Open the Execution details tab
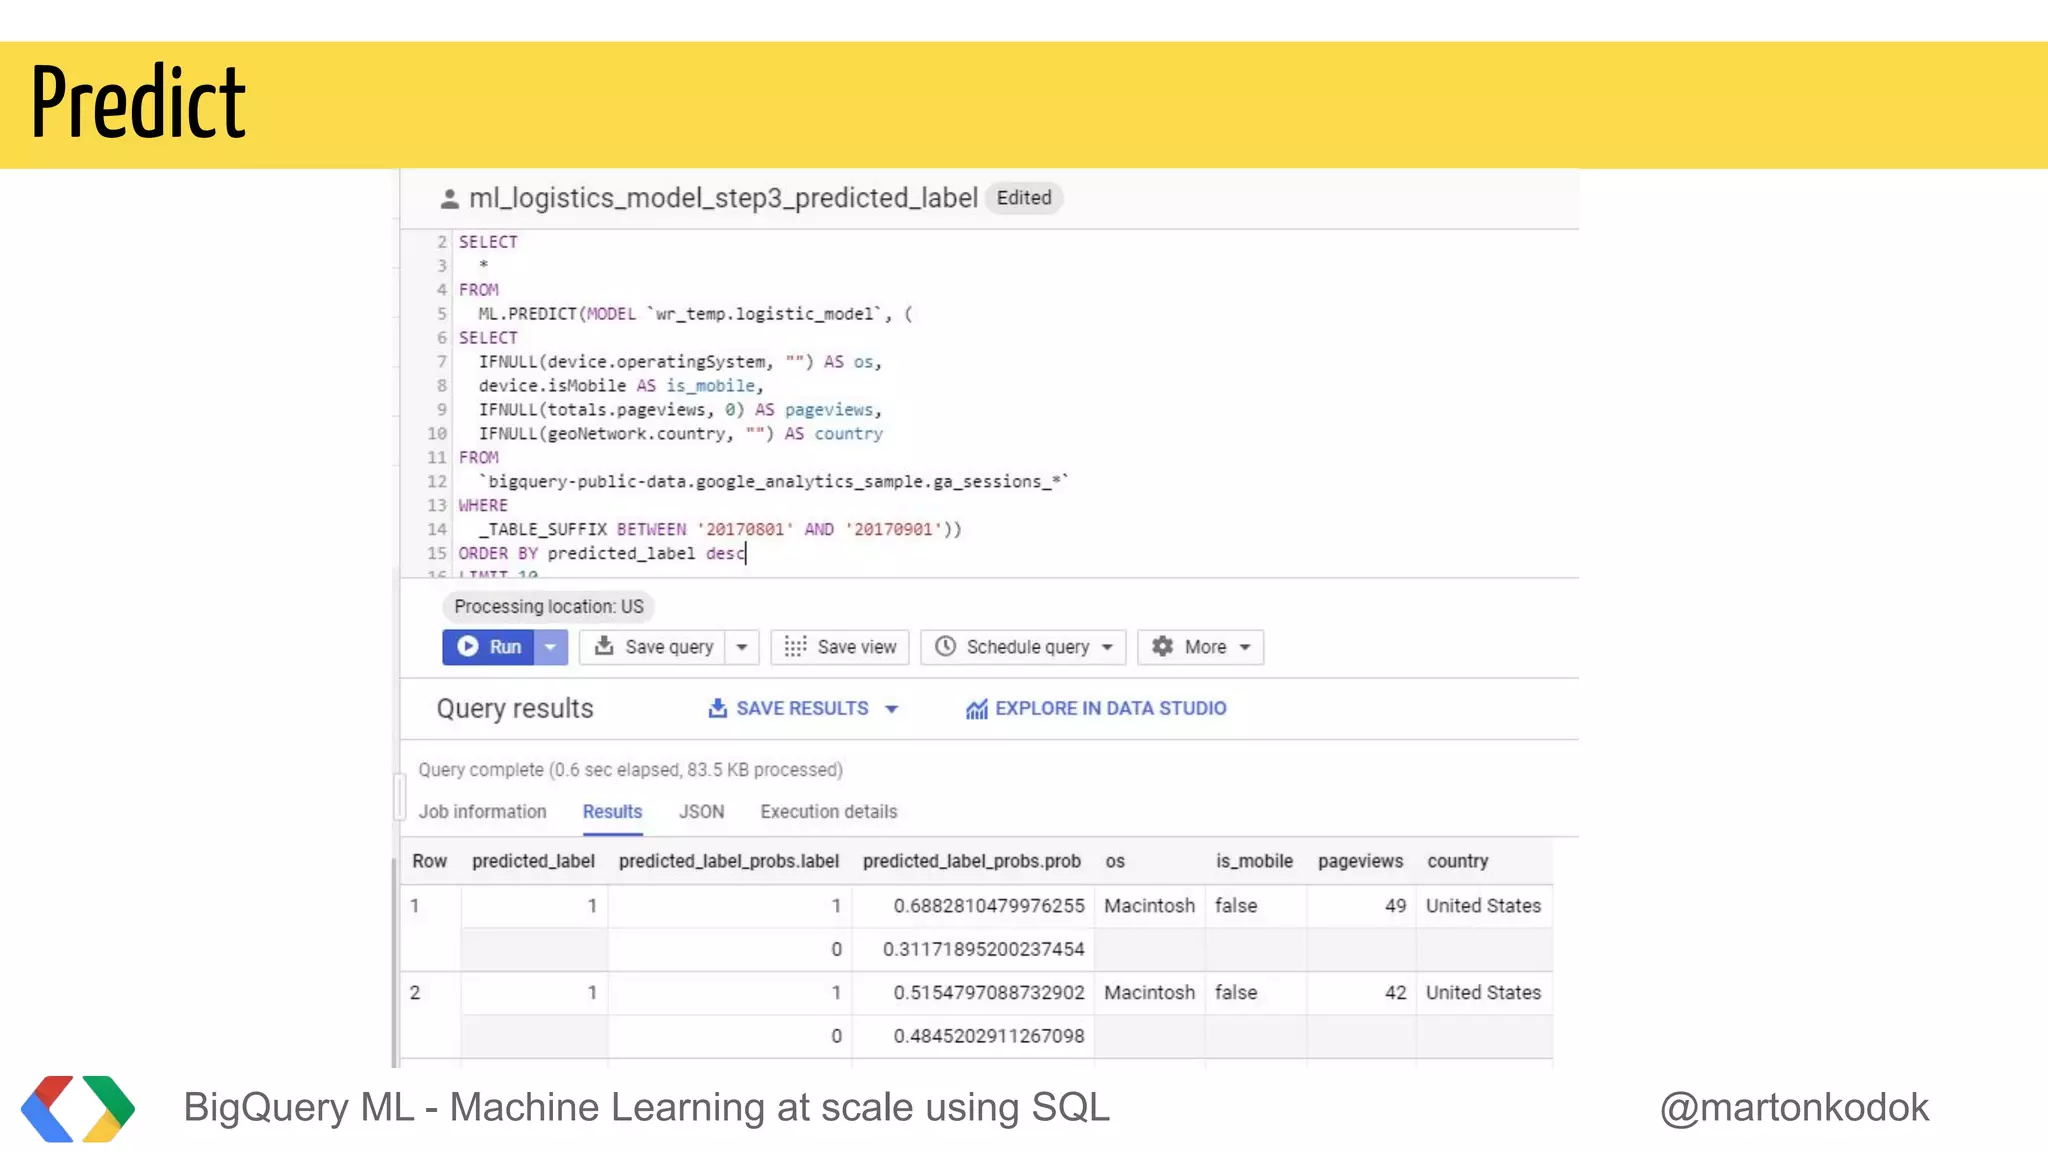Image resolution: width=2048 pixels, height=1152 pixels. (828, 812)
